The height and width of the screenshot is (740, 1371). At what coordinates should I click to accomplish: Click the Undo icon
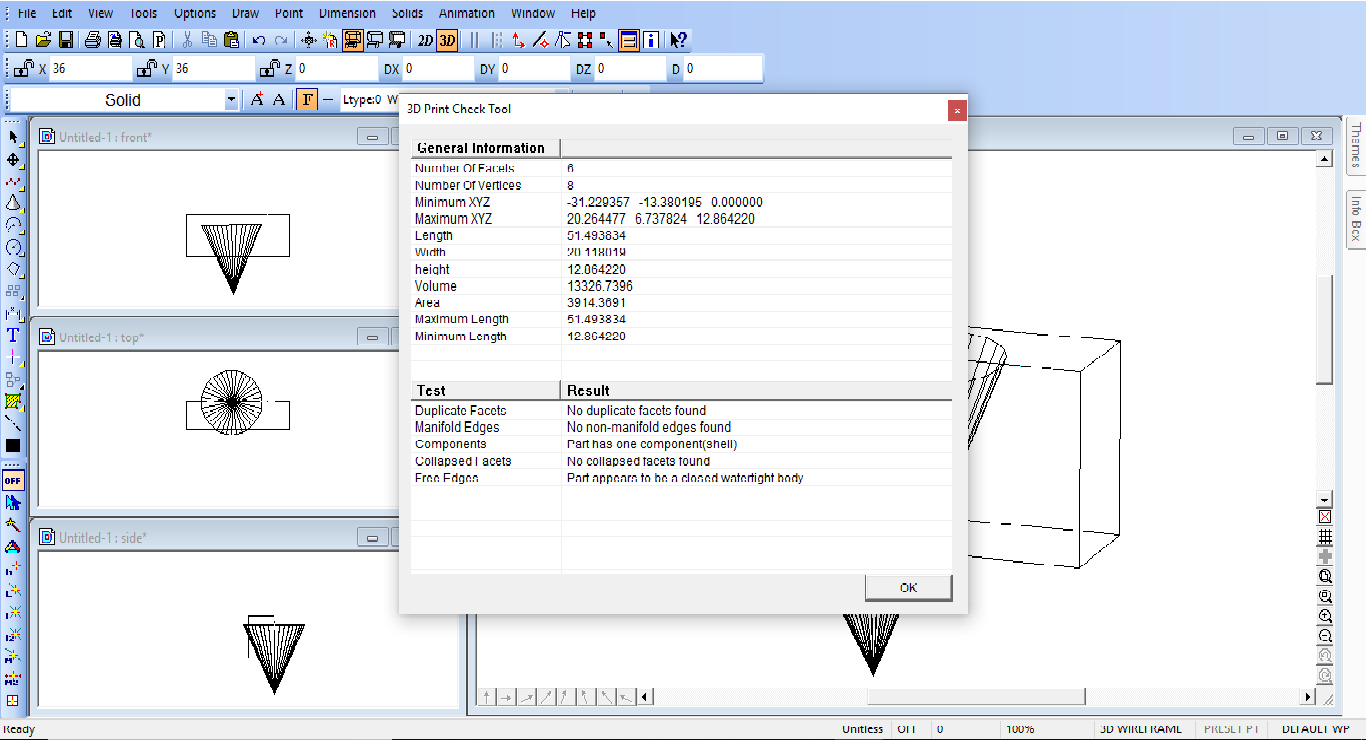[258, 40]
